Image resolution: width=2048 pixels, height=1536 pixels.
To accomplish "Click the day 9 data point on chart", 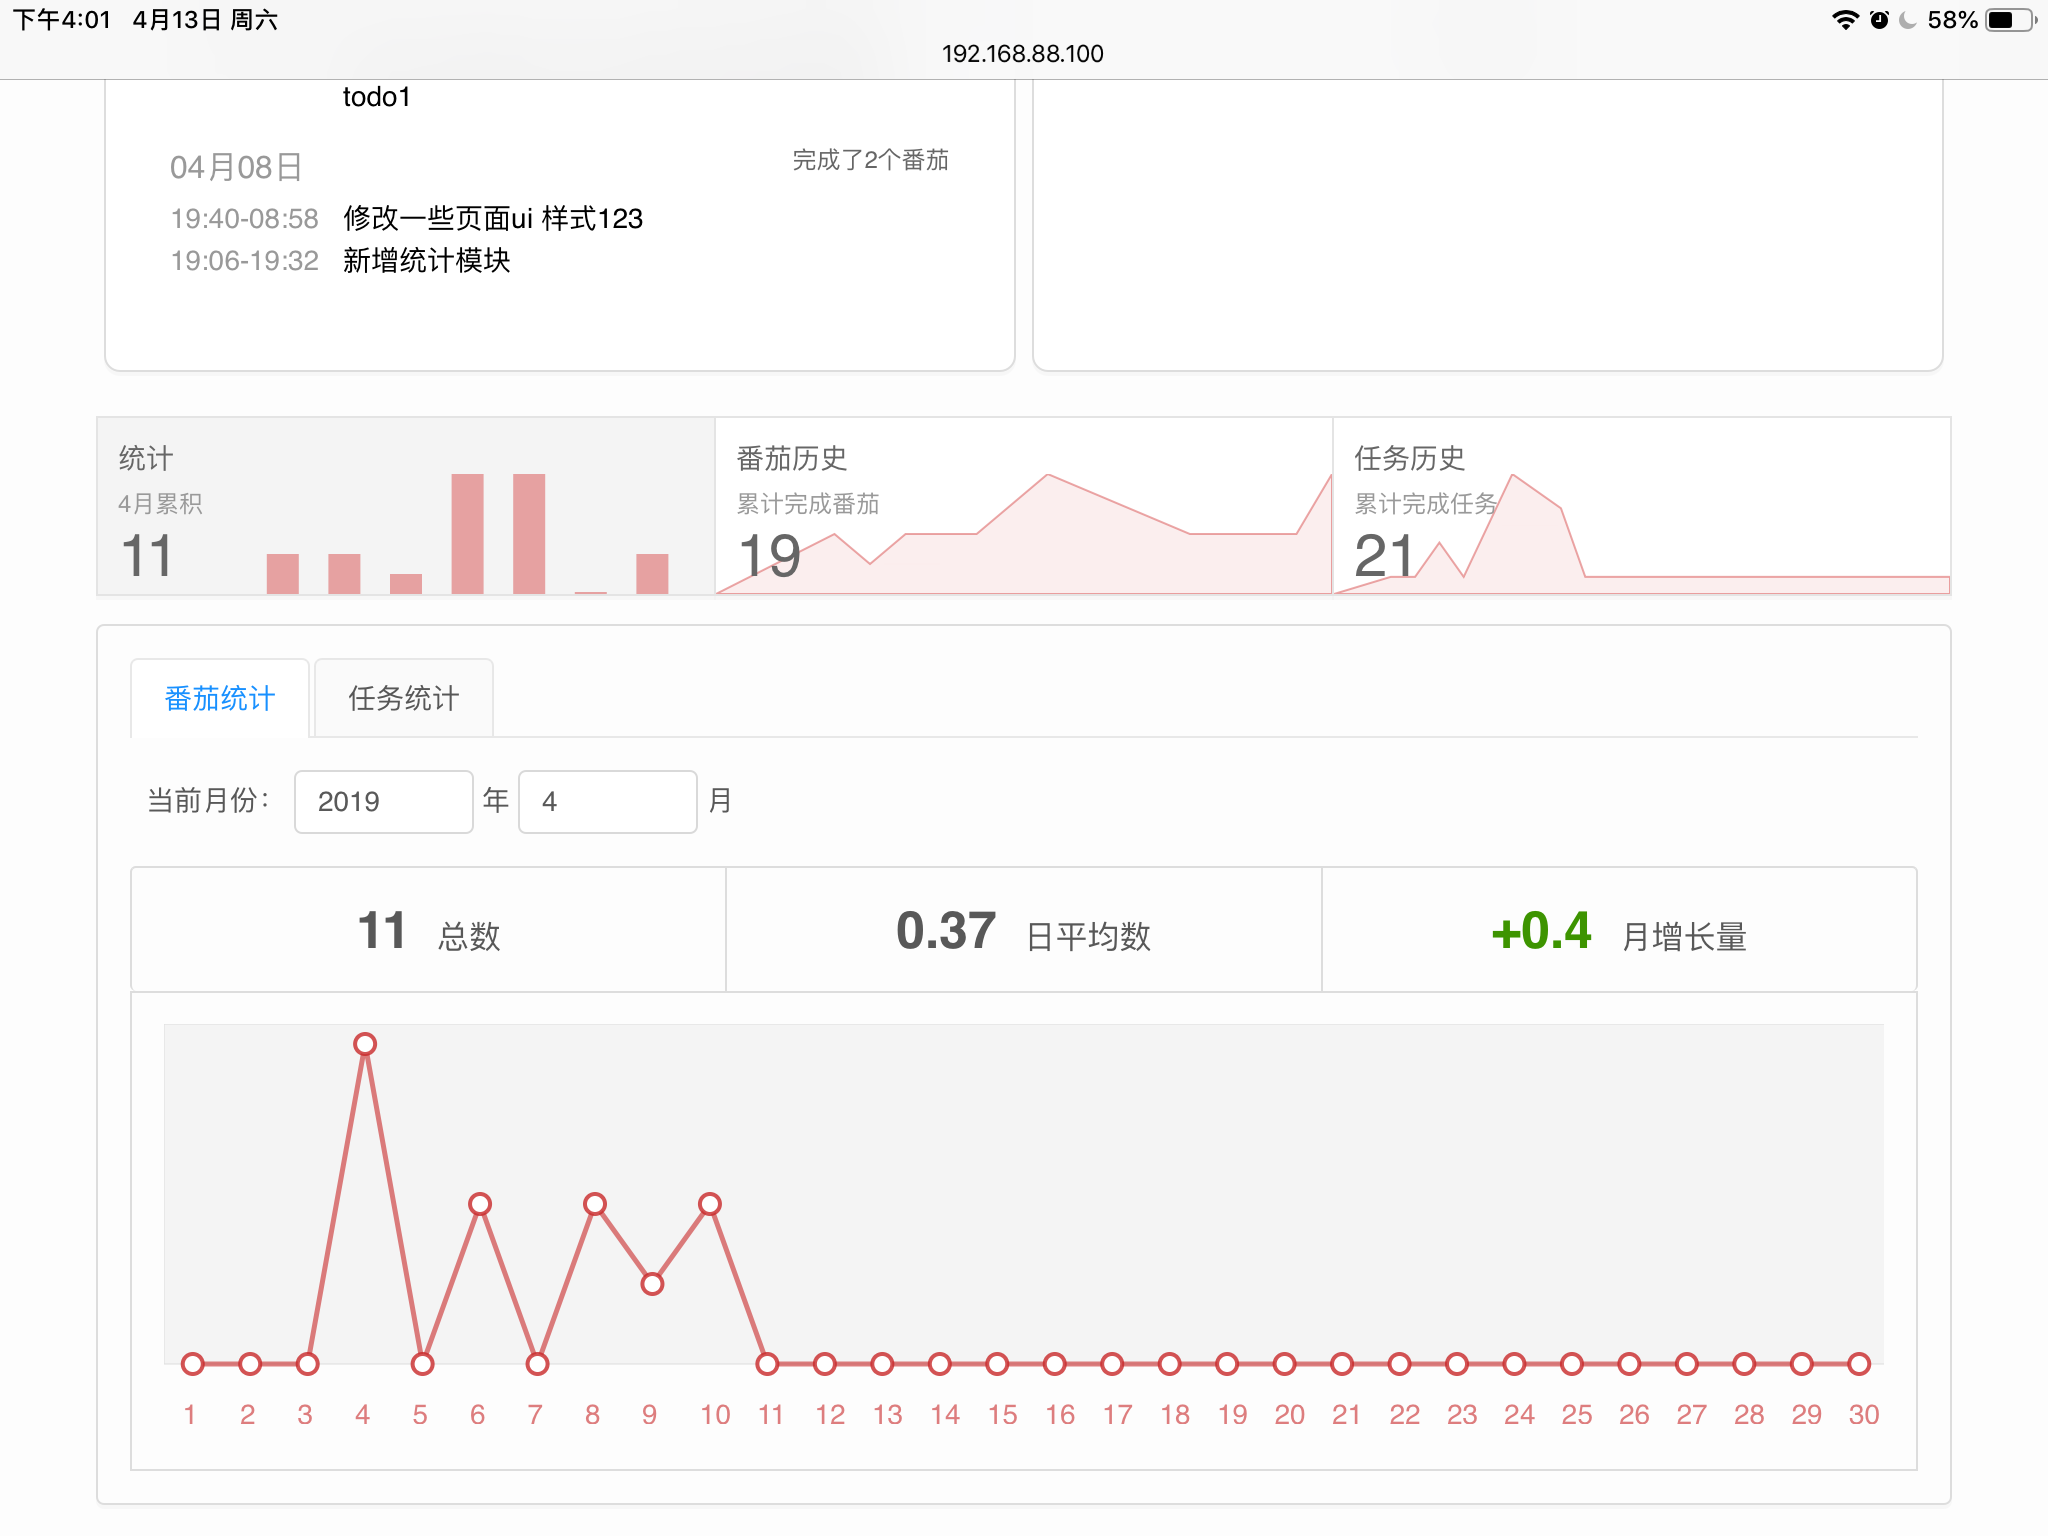I will click(x=652, y=1284).
